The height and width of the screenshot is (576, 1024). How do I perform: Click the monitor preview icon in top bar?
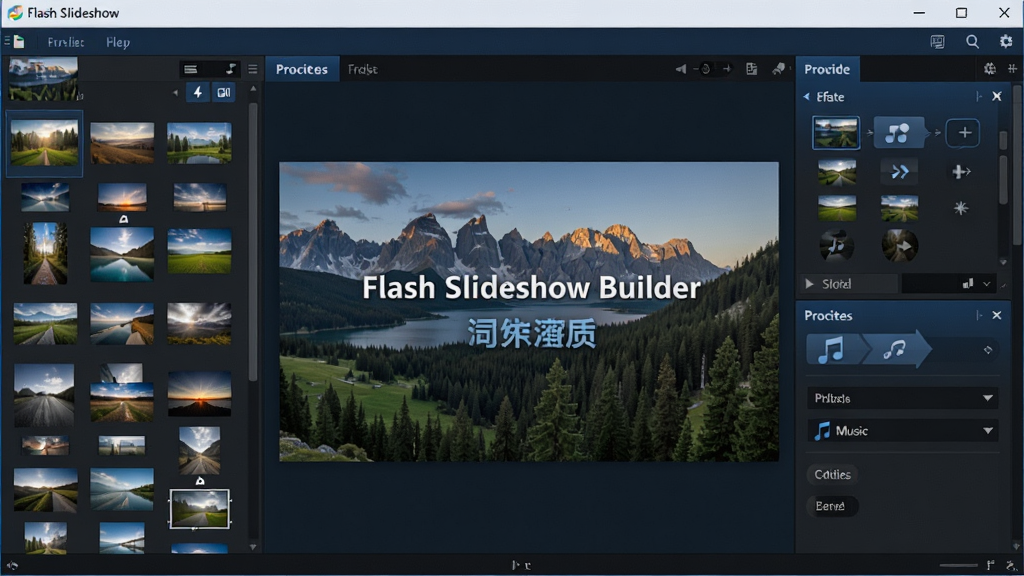coord(937,42)
